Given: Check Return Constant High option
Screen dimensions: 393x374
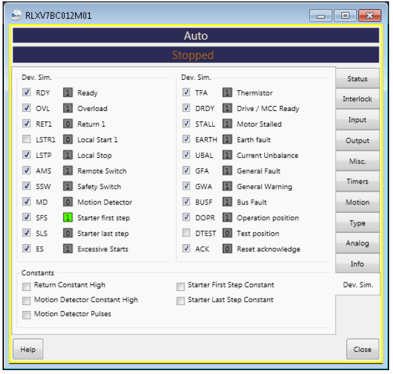Looking at the screenshot, I should [x=26, y=286].
